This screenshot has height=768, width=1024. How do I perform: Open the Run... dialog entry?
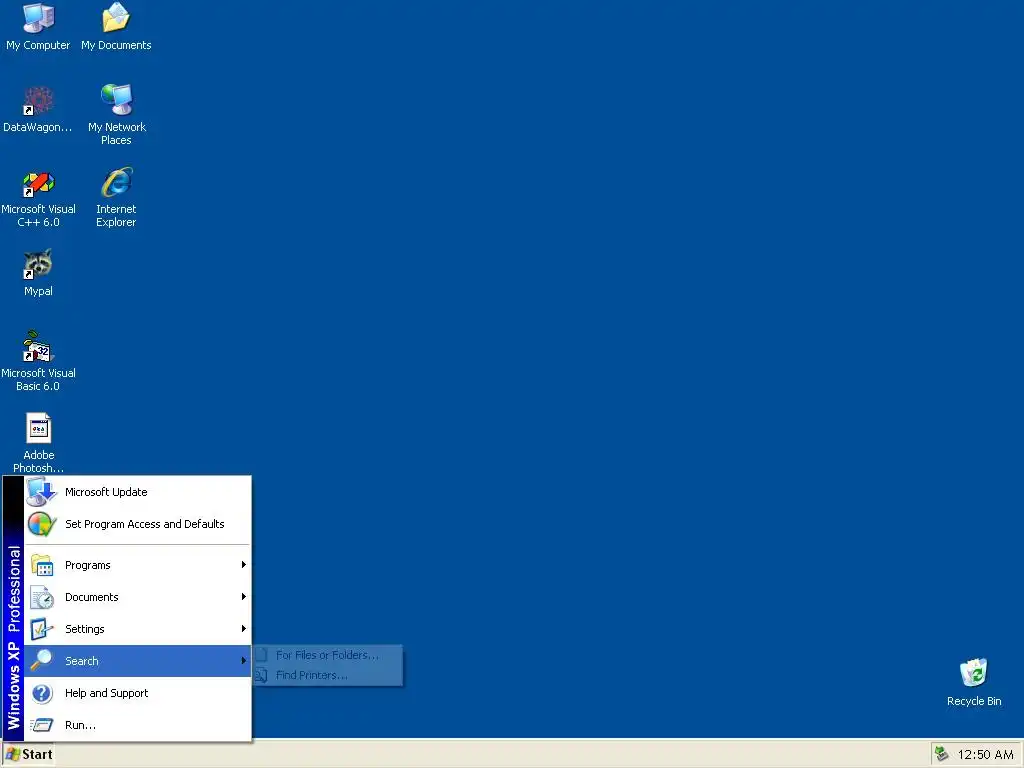click(138, 725)
